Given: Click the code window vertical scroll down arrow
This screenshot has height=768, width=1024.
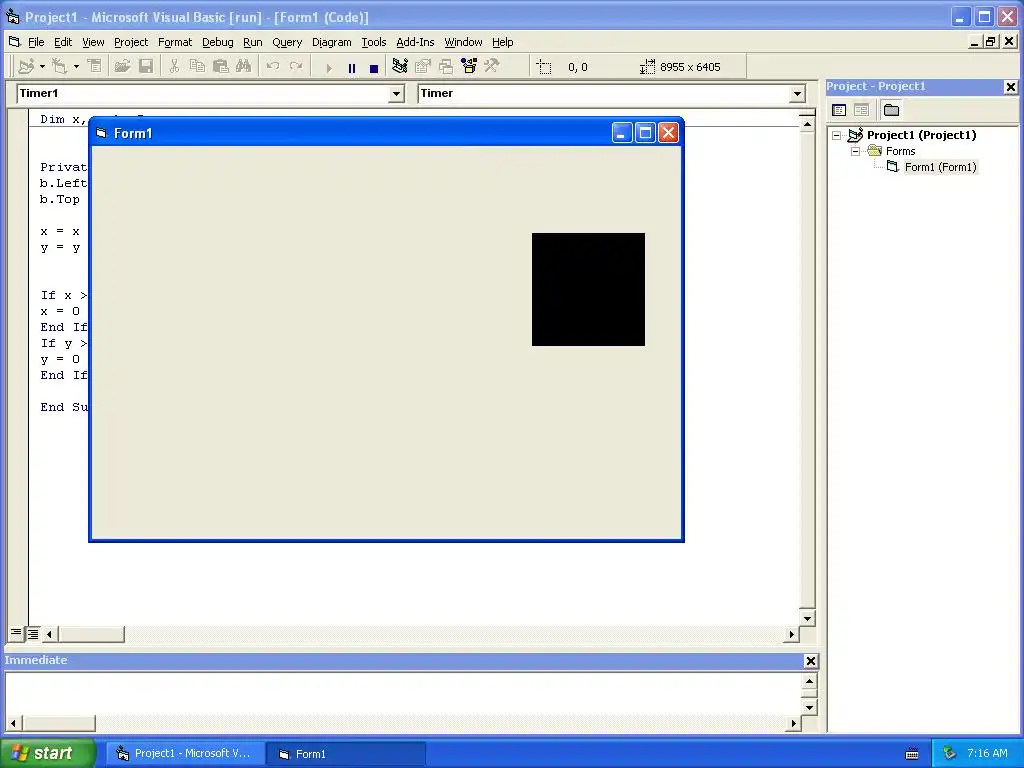Looking at the screenshot, I should (807, 618).
